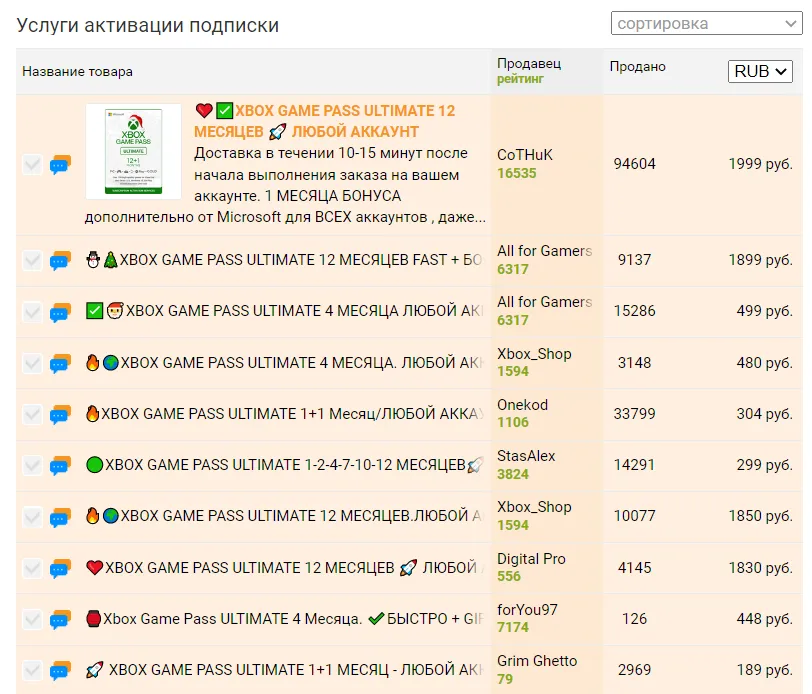The height and width of the screenshot is (694, 812).
Task: Click chat icon in Grim Ghetto row
Action: pyautogui.click(x=60, y=670)
